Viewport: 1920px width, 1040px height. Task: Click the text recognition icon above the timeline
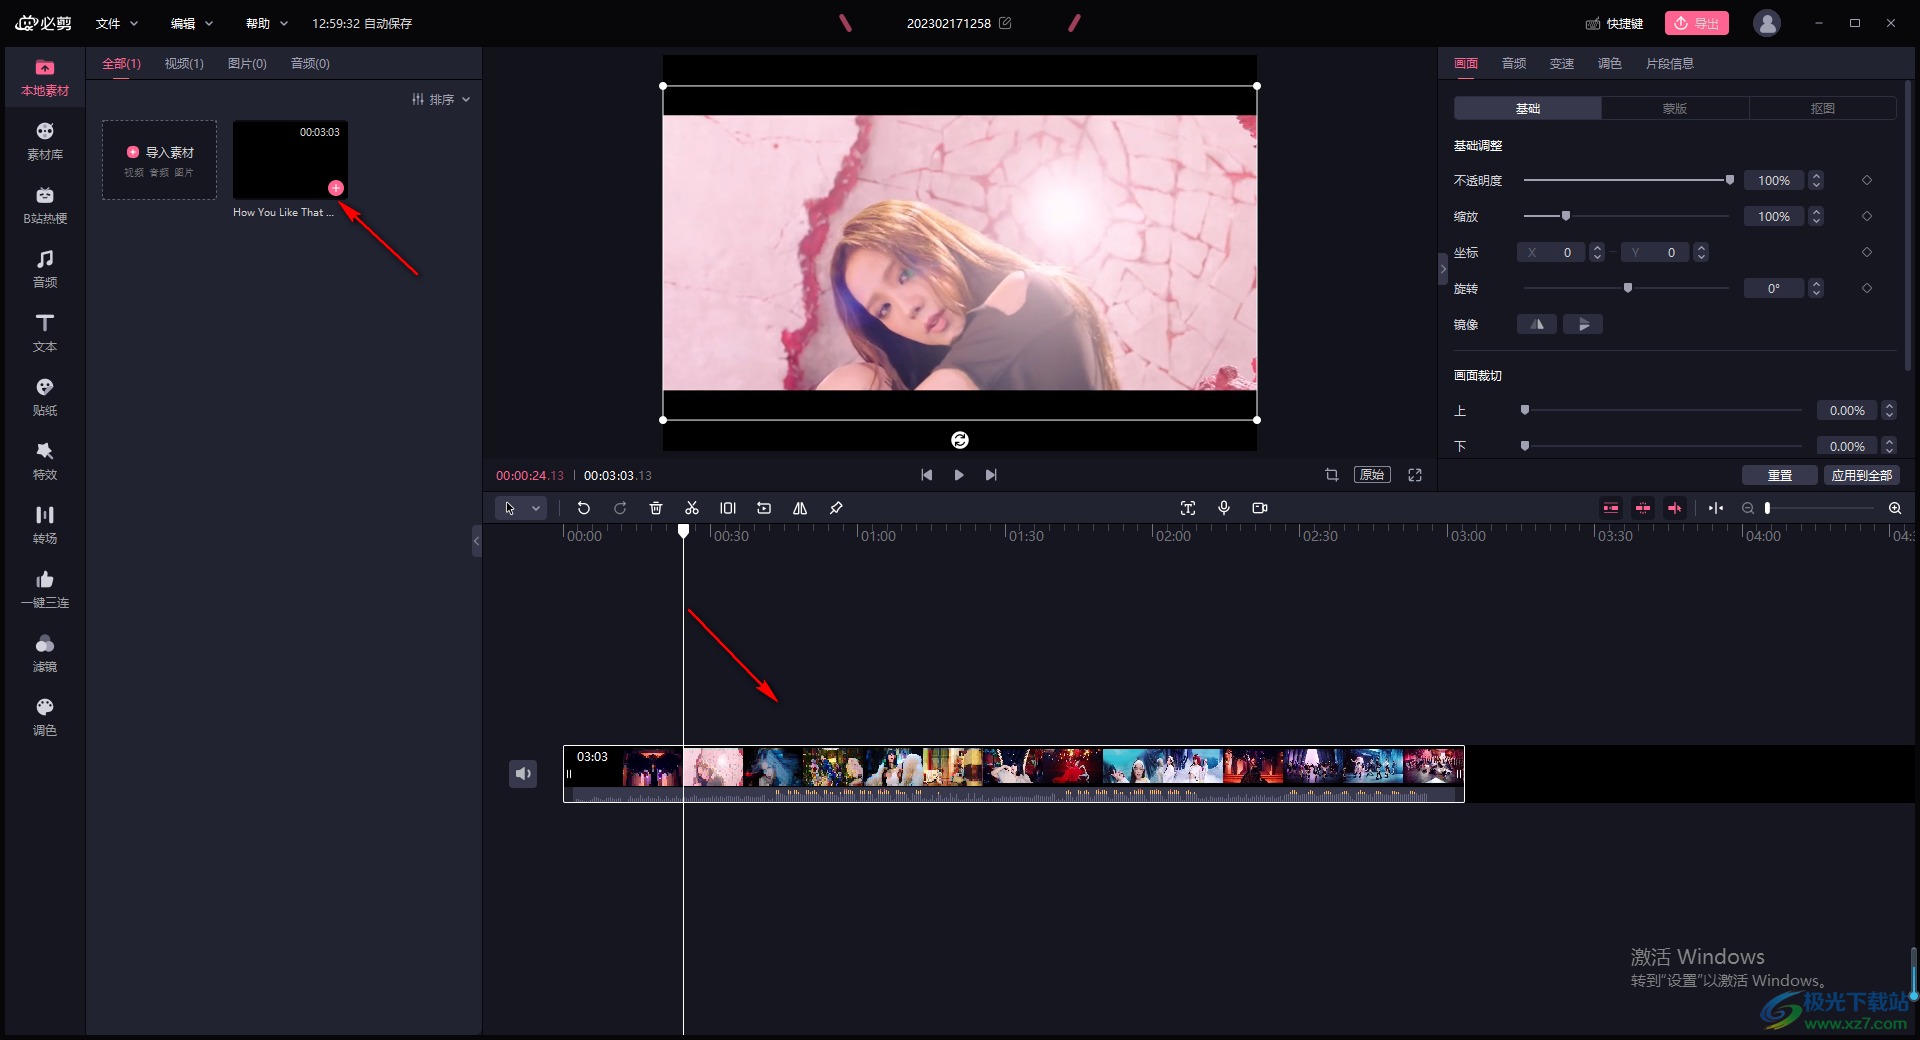[1188, 508]
